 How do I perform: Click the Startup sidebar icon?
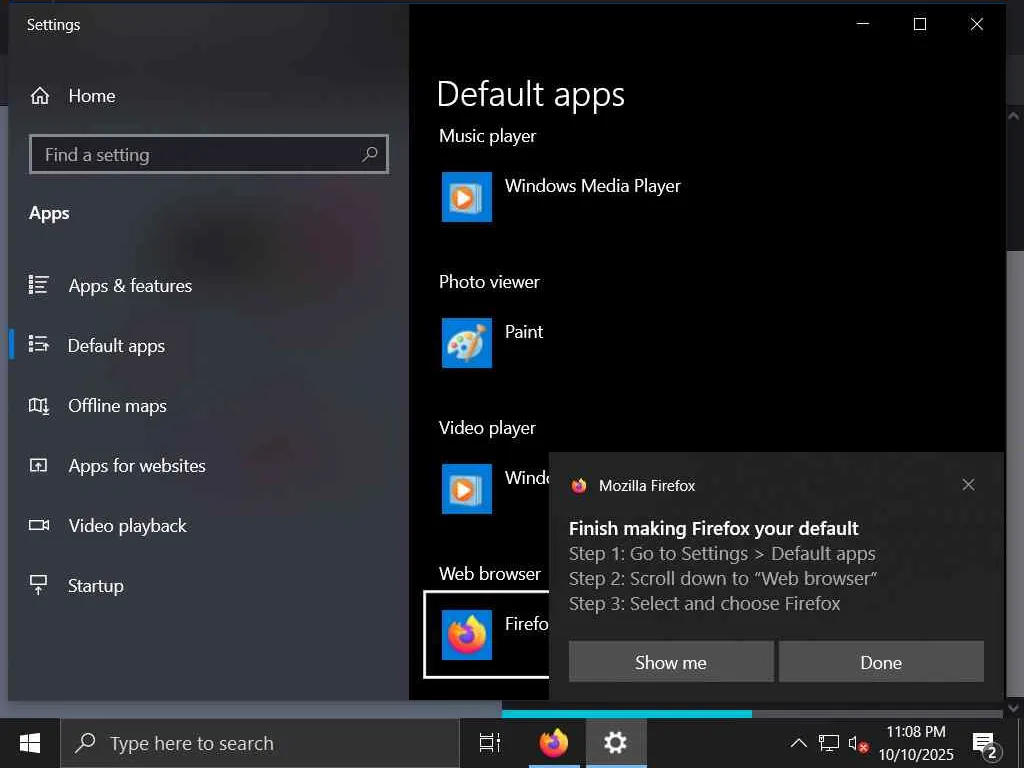tap(39, 584)
